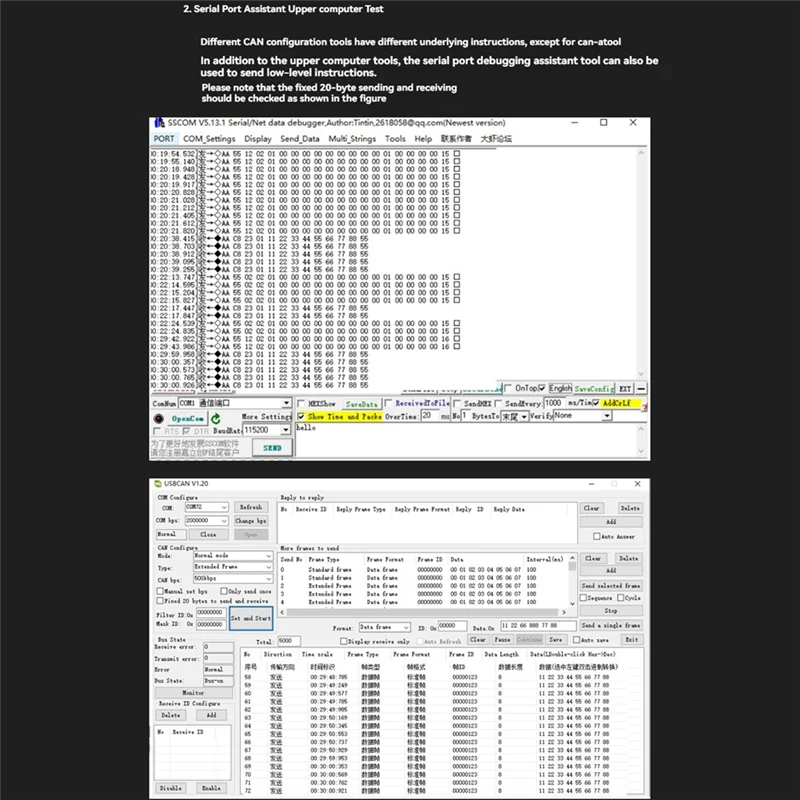Toggle the HEXShow checkbox
Viewport: 800px width, 800px height.
tap(301, 404)
